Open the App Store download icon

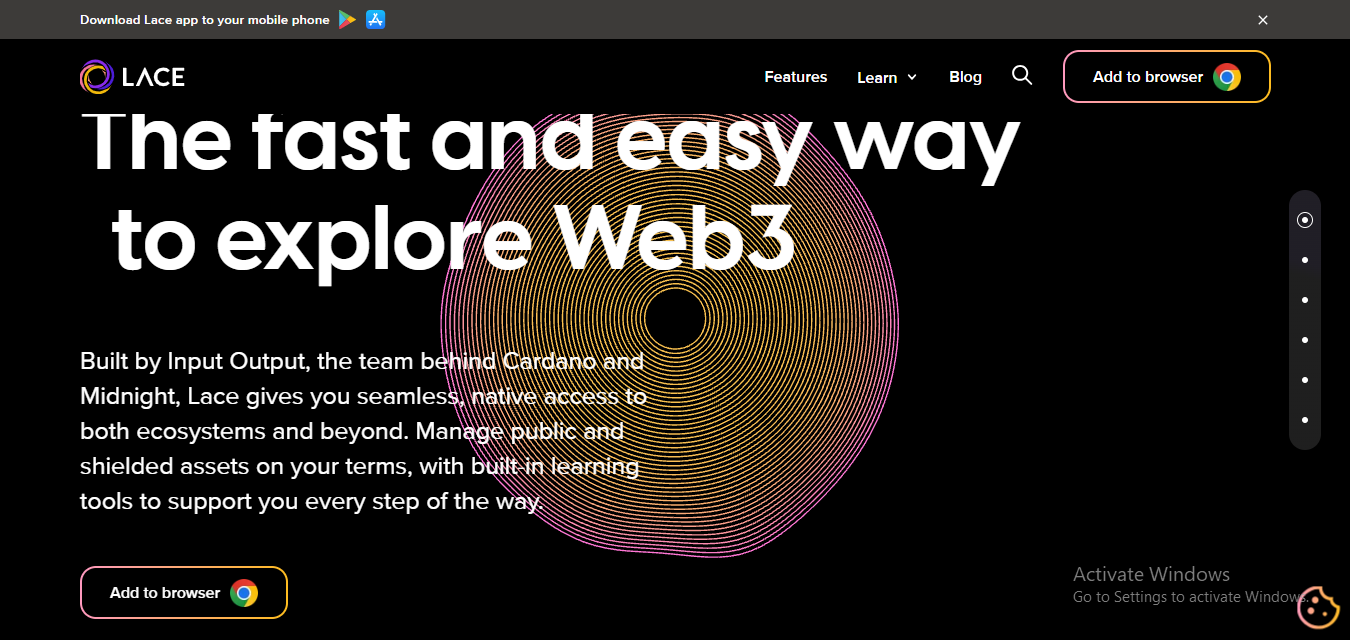pyautogui.click(x=376, y=19)
